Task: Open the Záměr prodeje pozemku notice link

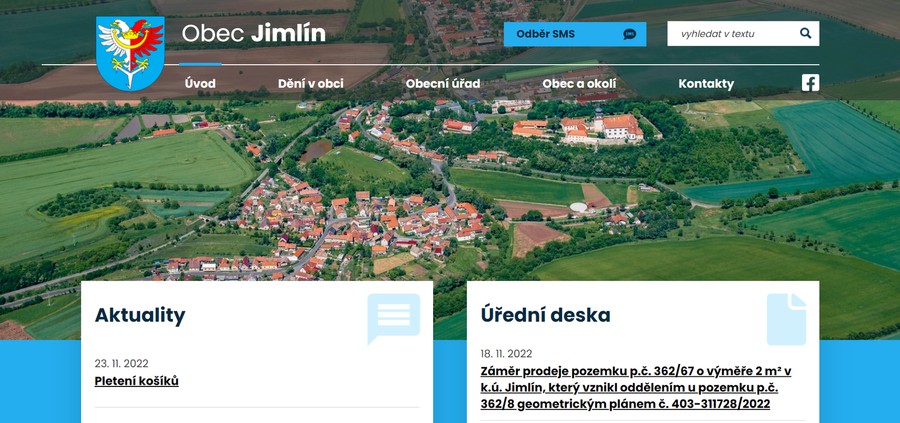Action: pyautogui.click(x=636, y=387)
